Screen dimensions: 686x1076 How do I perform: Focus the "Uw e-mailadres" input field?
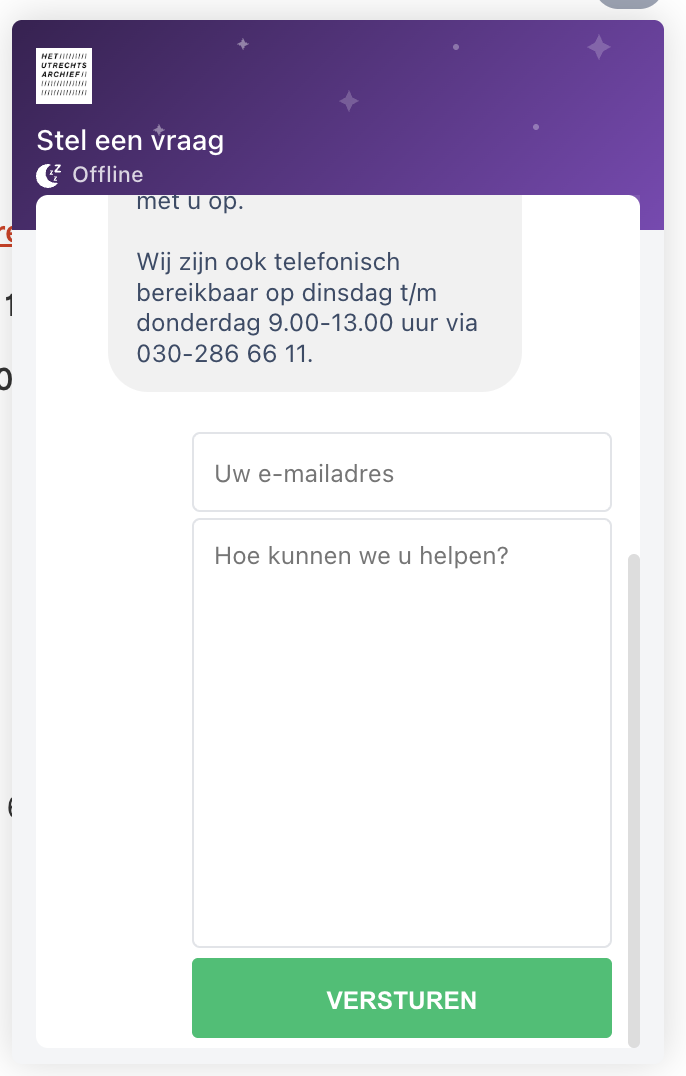pyautogui.click(x=401, y=473)
